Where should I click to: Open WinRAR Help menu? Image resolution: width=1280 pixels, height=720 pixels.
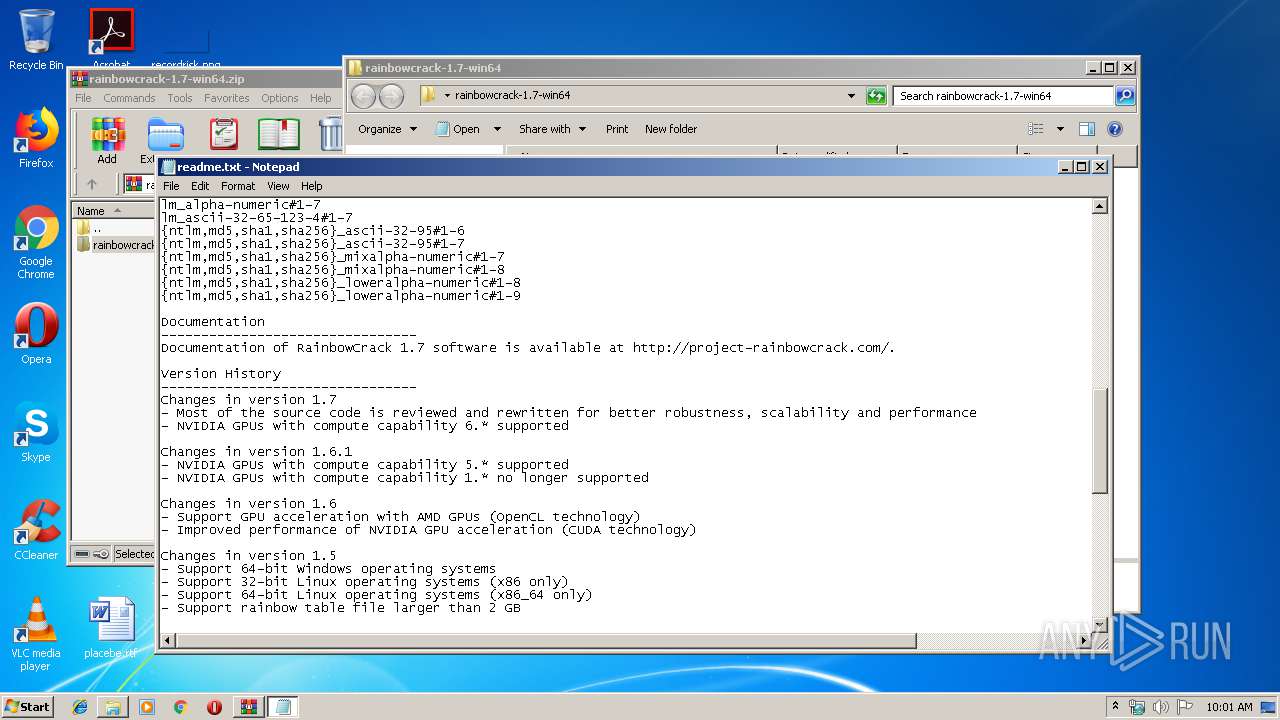(320, 98)
